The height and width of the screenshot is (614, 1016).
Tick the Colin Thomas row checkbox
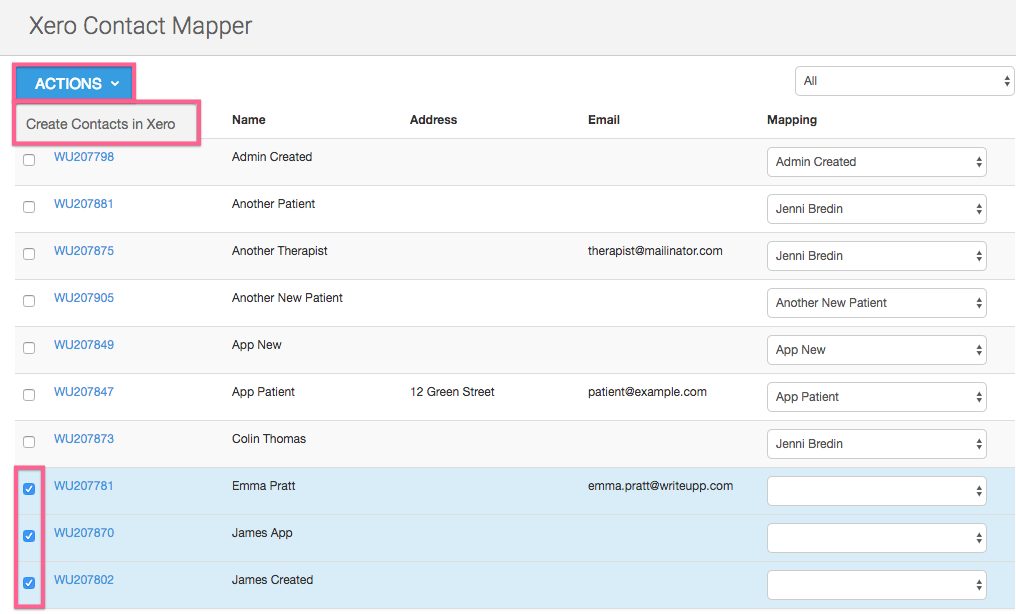29,442
